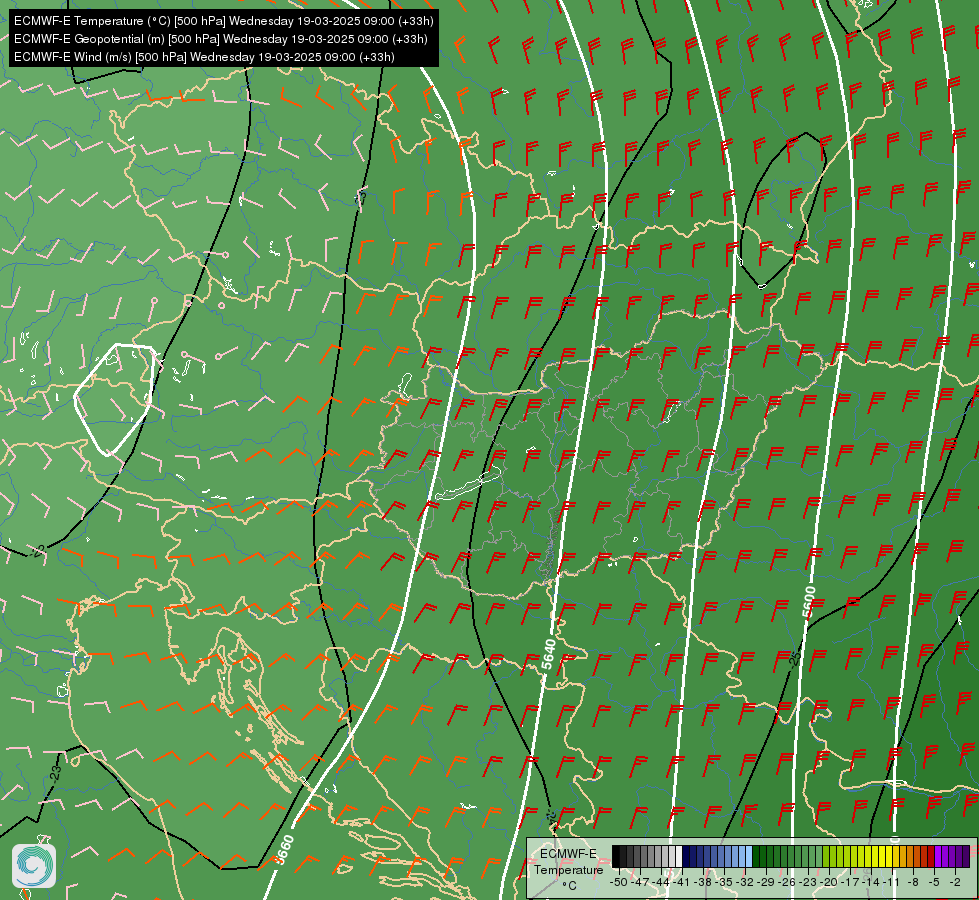The width and height of the screenshot is (979, 900).
Task: Click the -20 value on the legend scale
Action: [829, 882]
